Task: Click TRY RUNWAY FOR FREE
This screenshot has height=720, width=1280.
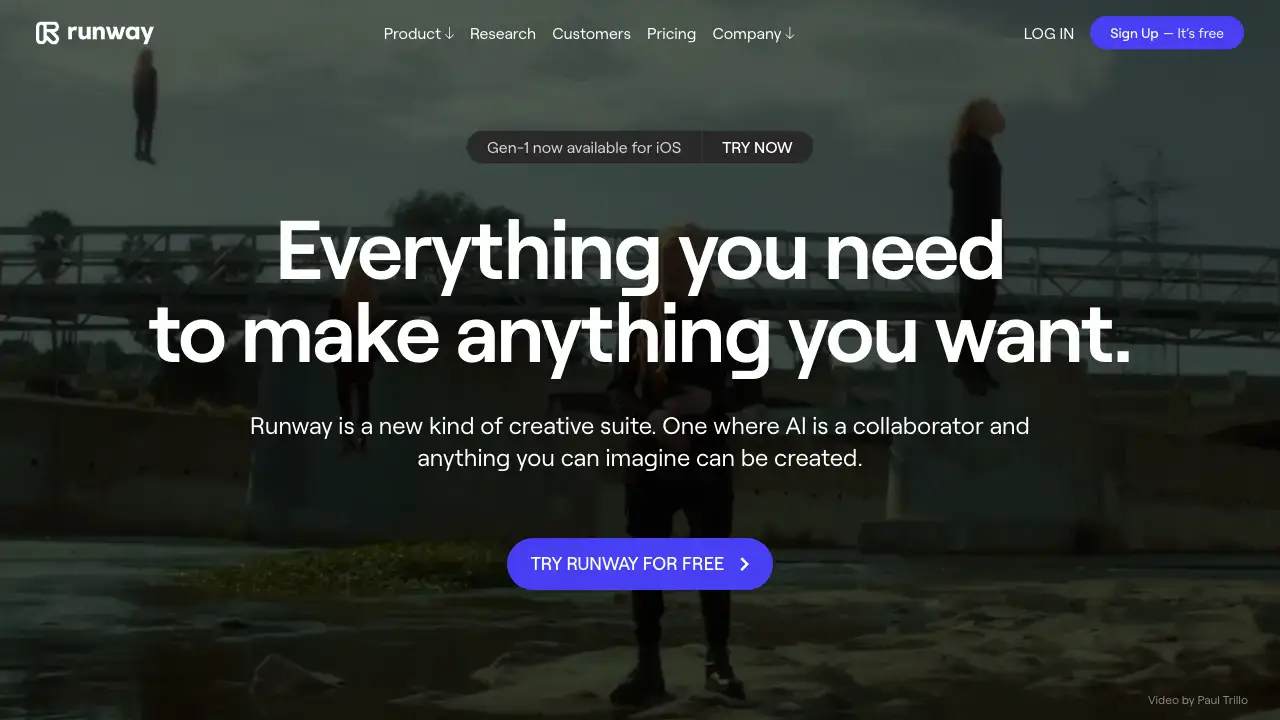Action: click(640, 564)
